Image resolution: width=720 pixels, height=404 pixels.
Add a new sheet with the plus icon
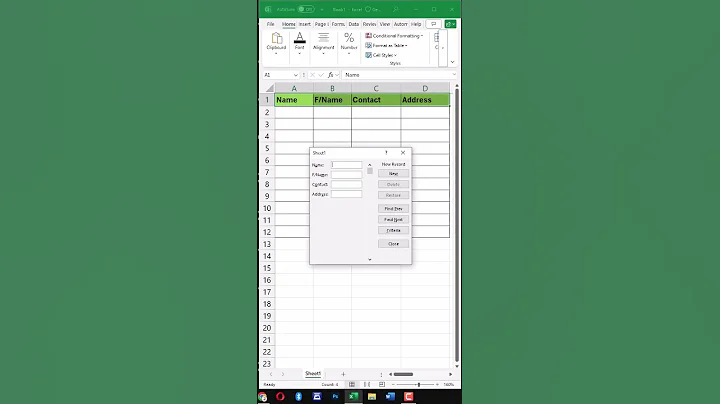[x=343, y=374]
